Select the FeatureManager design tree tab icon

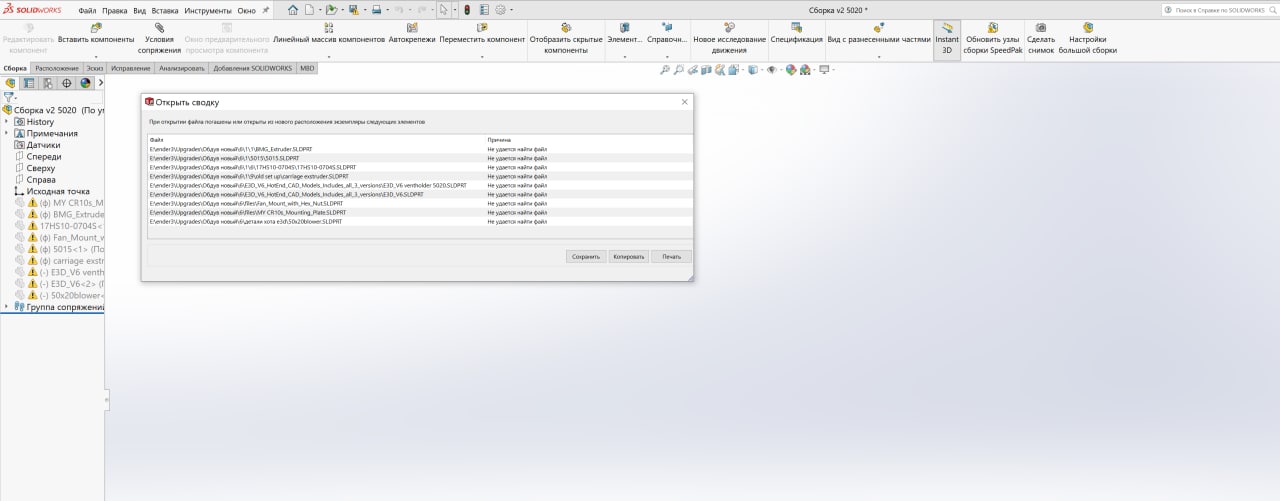click(x=10, y=84)
